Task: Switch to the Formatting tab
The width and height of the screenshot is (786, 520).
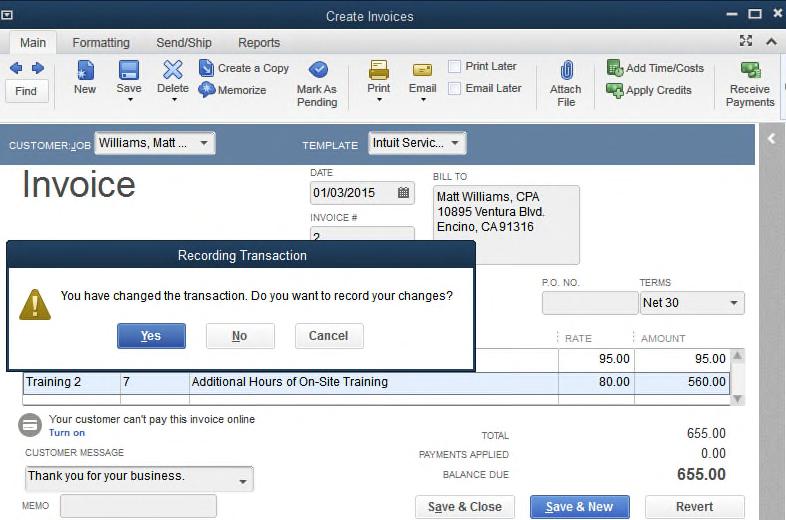Action: (101, 43)
